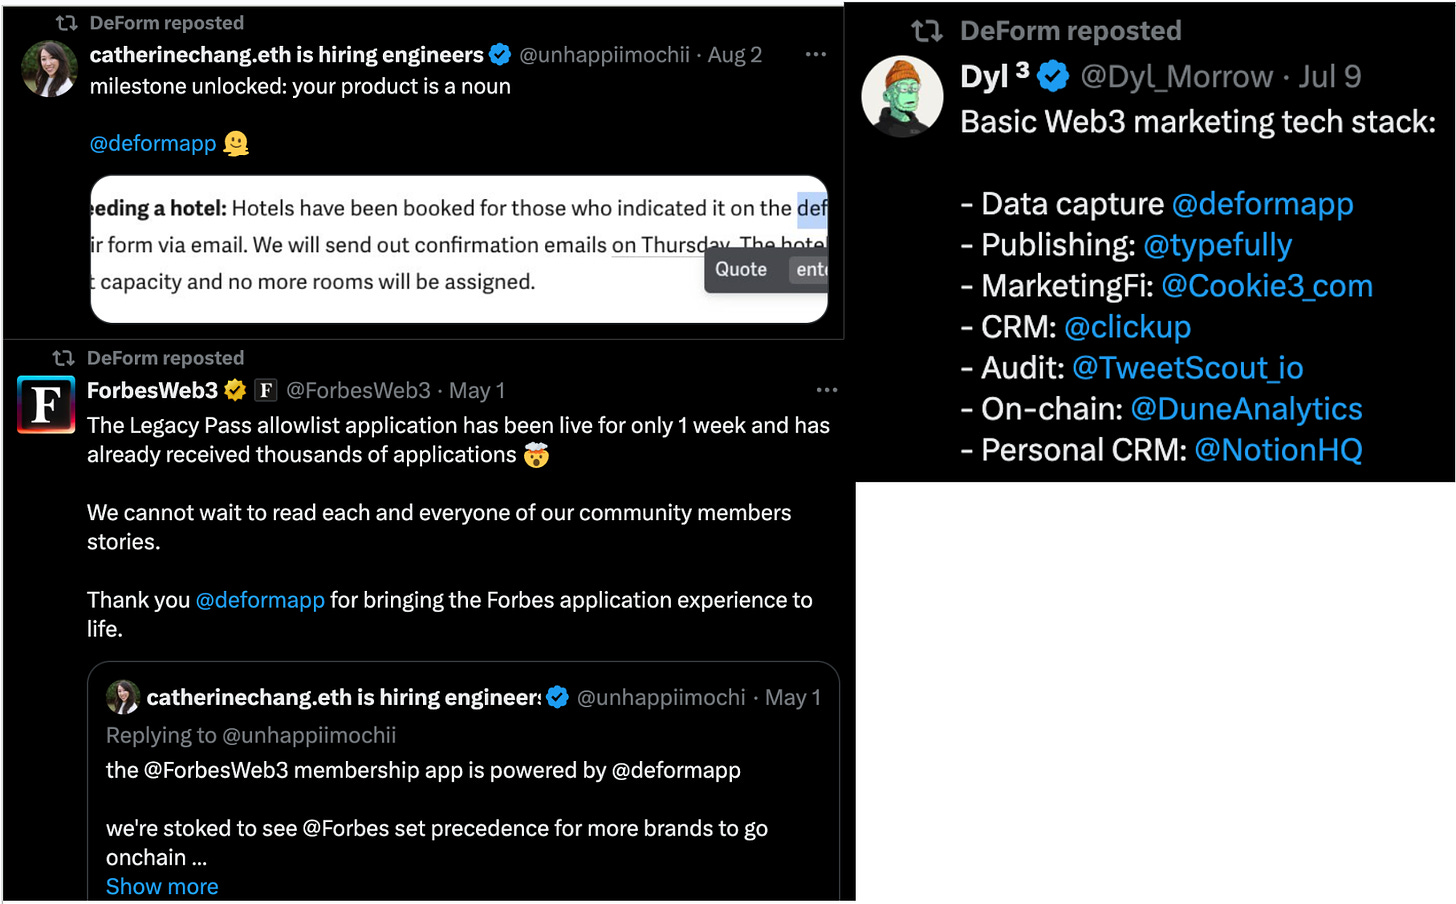Click Dyl's green ape profile avatar
The width and height of the screenshot is (1456, 904).
(x=902, y=96)
